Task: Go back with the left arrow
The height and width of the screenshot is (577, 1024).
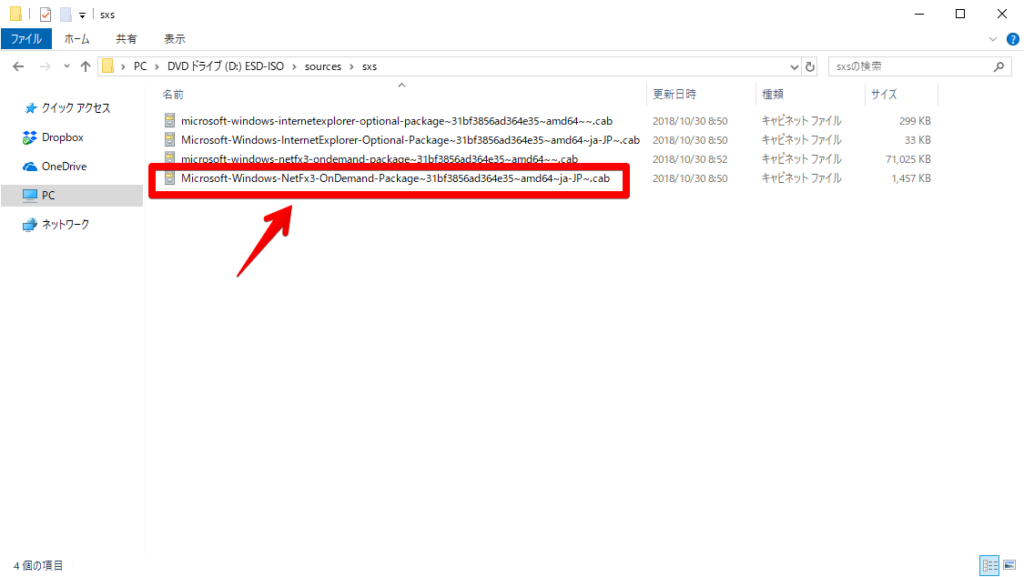Action: (x=18, y=67)
